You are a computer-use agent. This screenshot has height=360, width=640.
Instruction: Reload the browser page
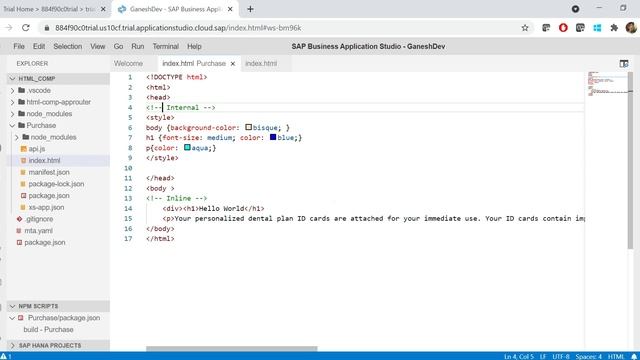pos(26,28)
